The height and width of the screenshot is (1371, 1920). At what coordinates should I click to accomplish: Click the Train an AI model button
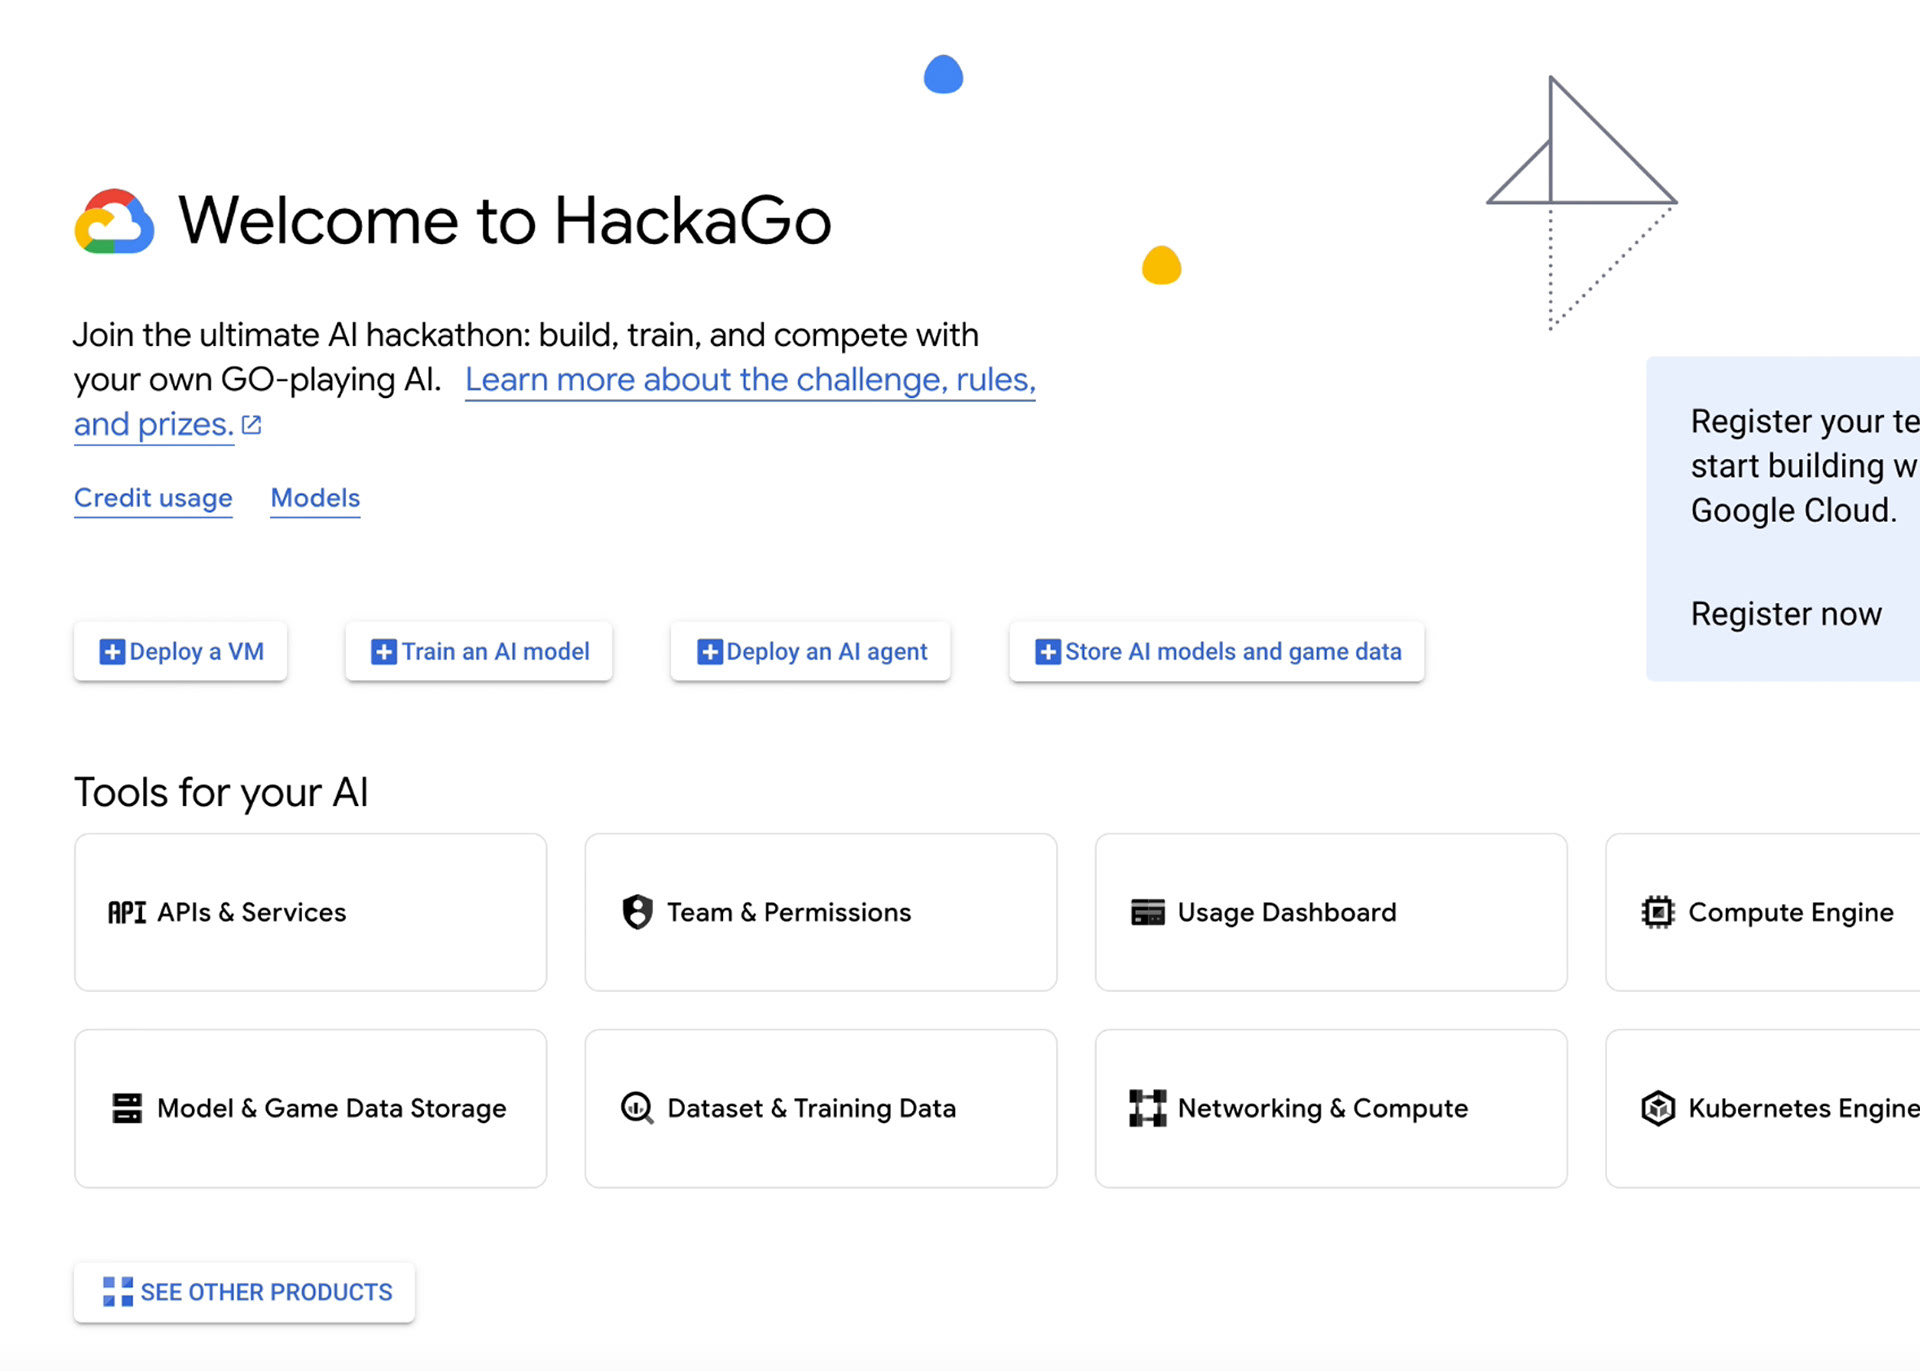(479, 652)
